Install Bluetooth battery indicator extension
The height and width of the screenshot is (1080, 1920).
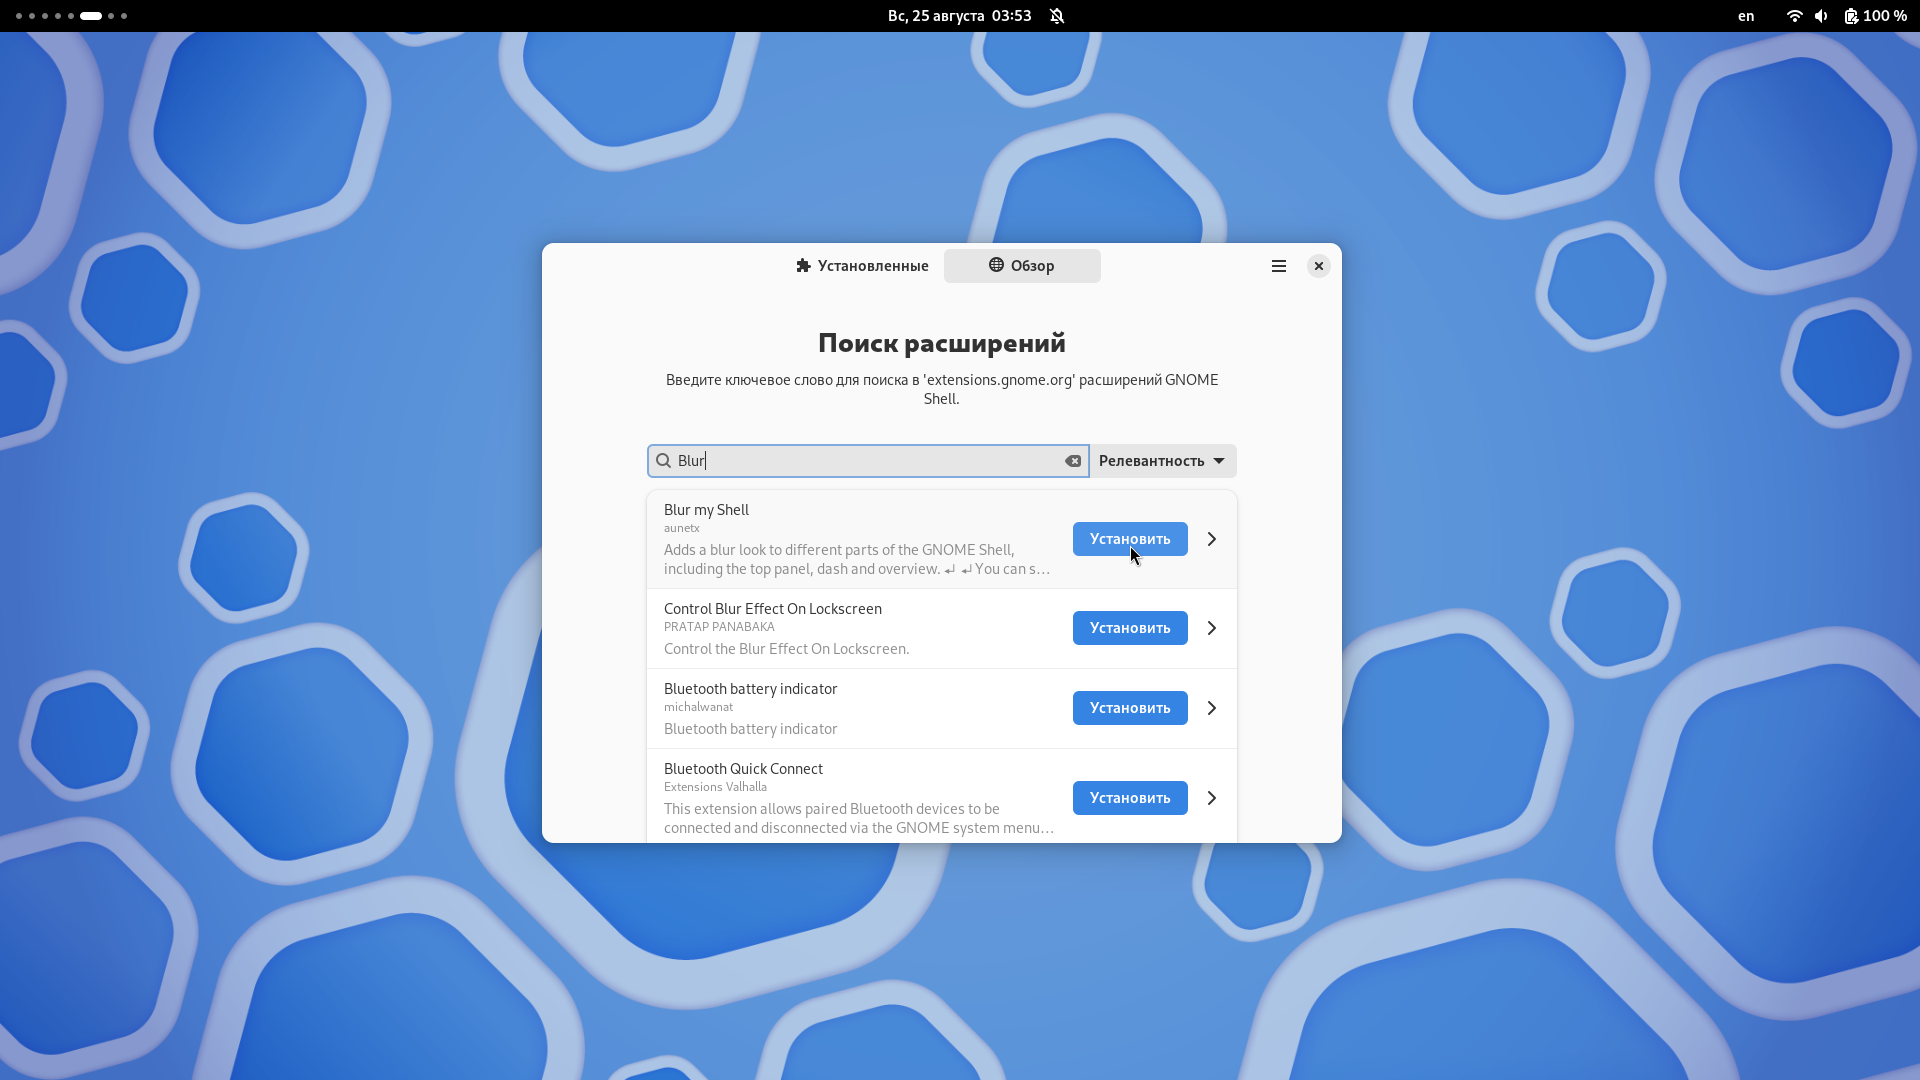click(x=1130, y=708)
